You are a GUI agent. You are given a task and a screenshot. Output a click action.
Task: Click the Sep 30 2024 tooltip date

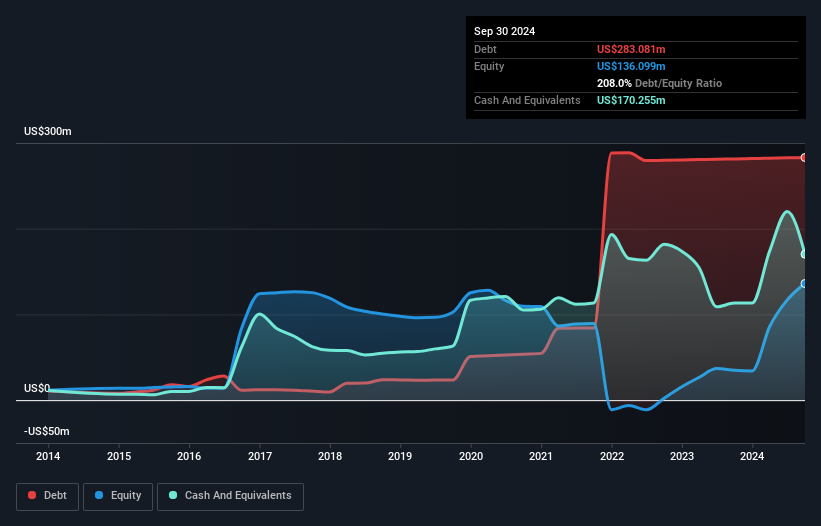pos(504,31)
